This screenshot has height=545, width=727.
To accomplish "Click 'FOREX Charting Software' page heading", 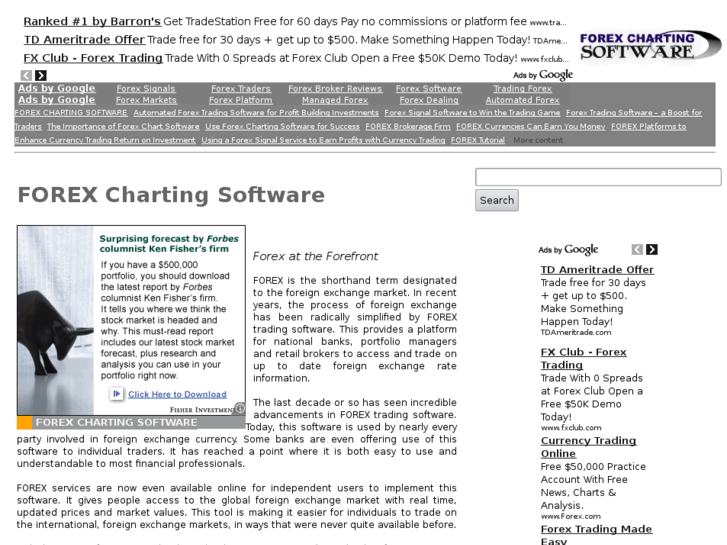I will (x=171, y=195).
